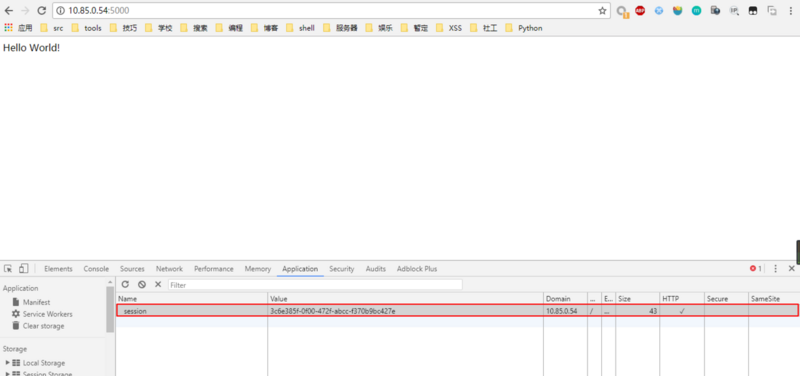Screen dimensions: 800x376
Task: Click the server-with-globe extension icon
Action: (x=715, y=11)
